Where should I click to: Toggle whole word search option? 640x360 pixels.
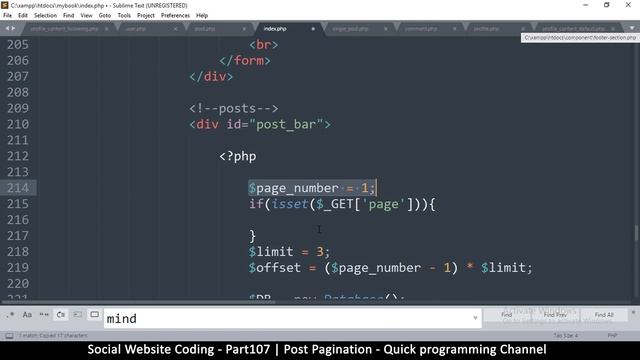coord(44,315)
